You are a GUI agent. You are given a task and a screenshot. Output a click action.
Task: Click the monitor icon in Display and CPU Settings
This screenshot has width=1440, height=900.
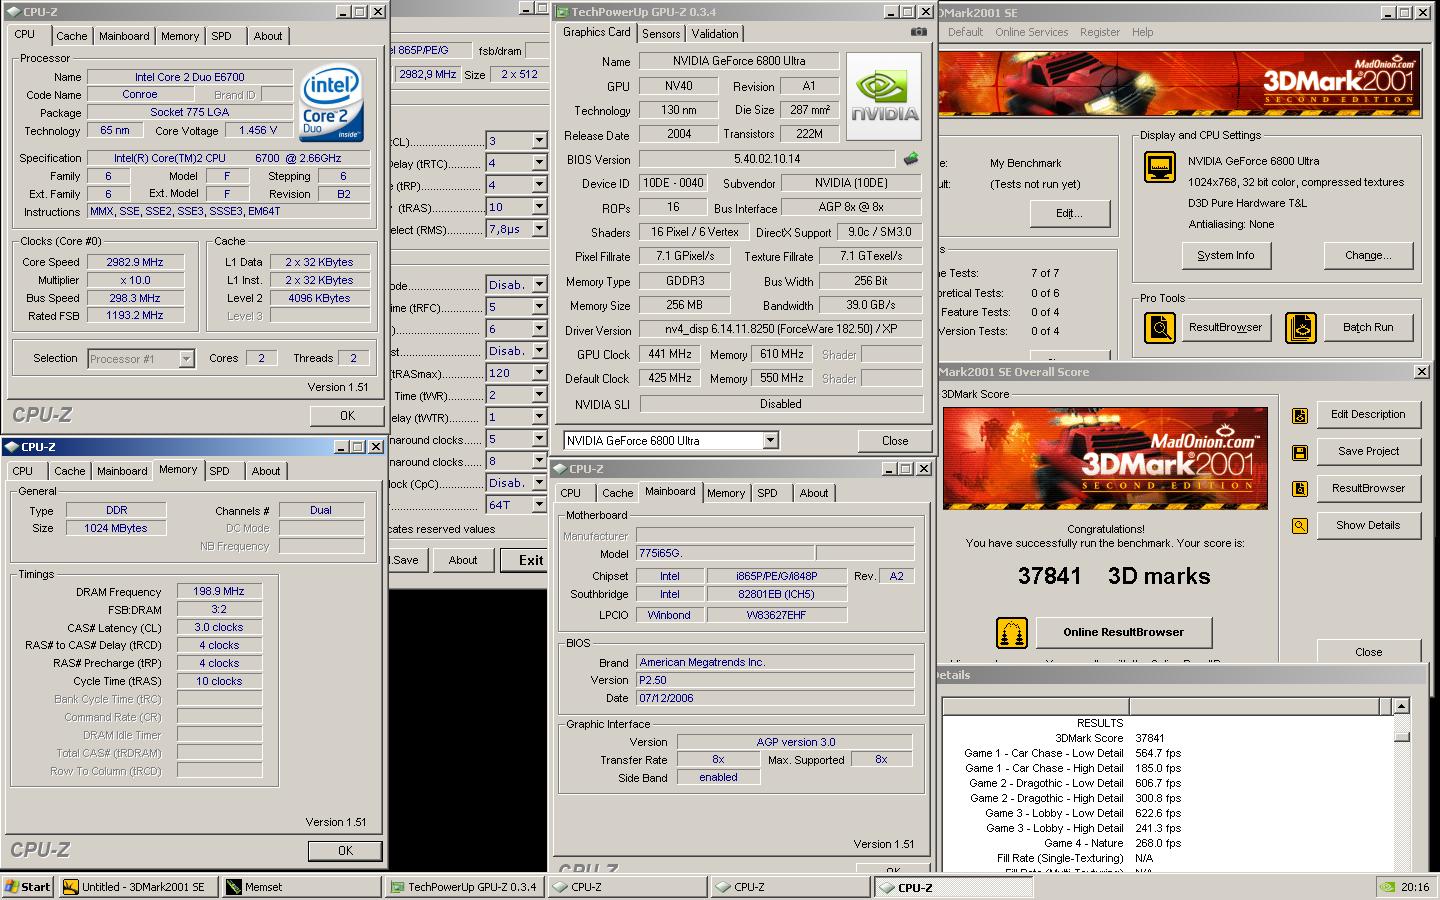(1159, 167)
